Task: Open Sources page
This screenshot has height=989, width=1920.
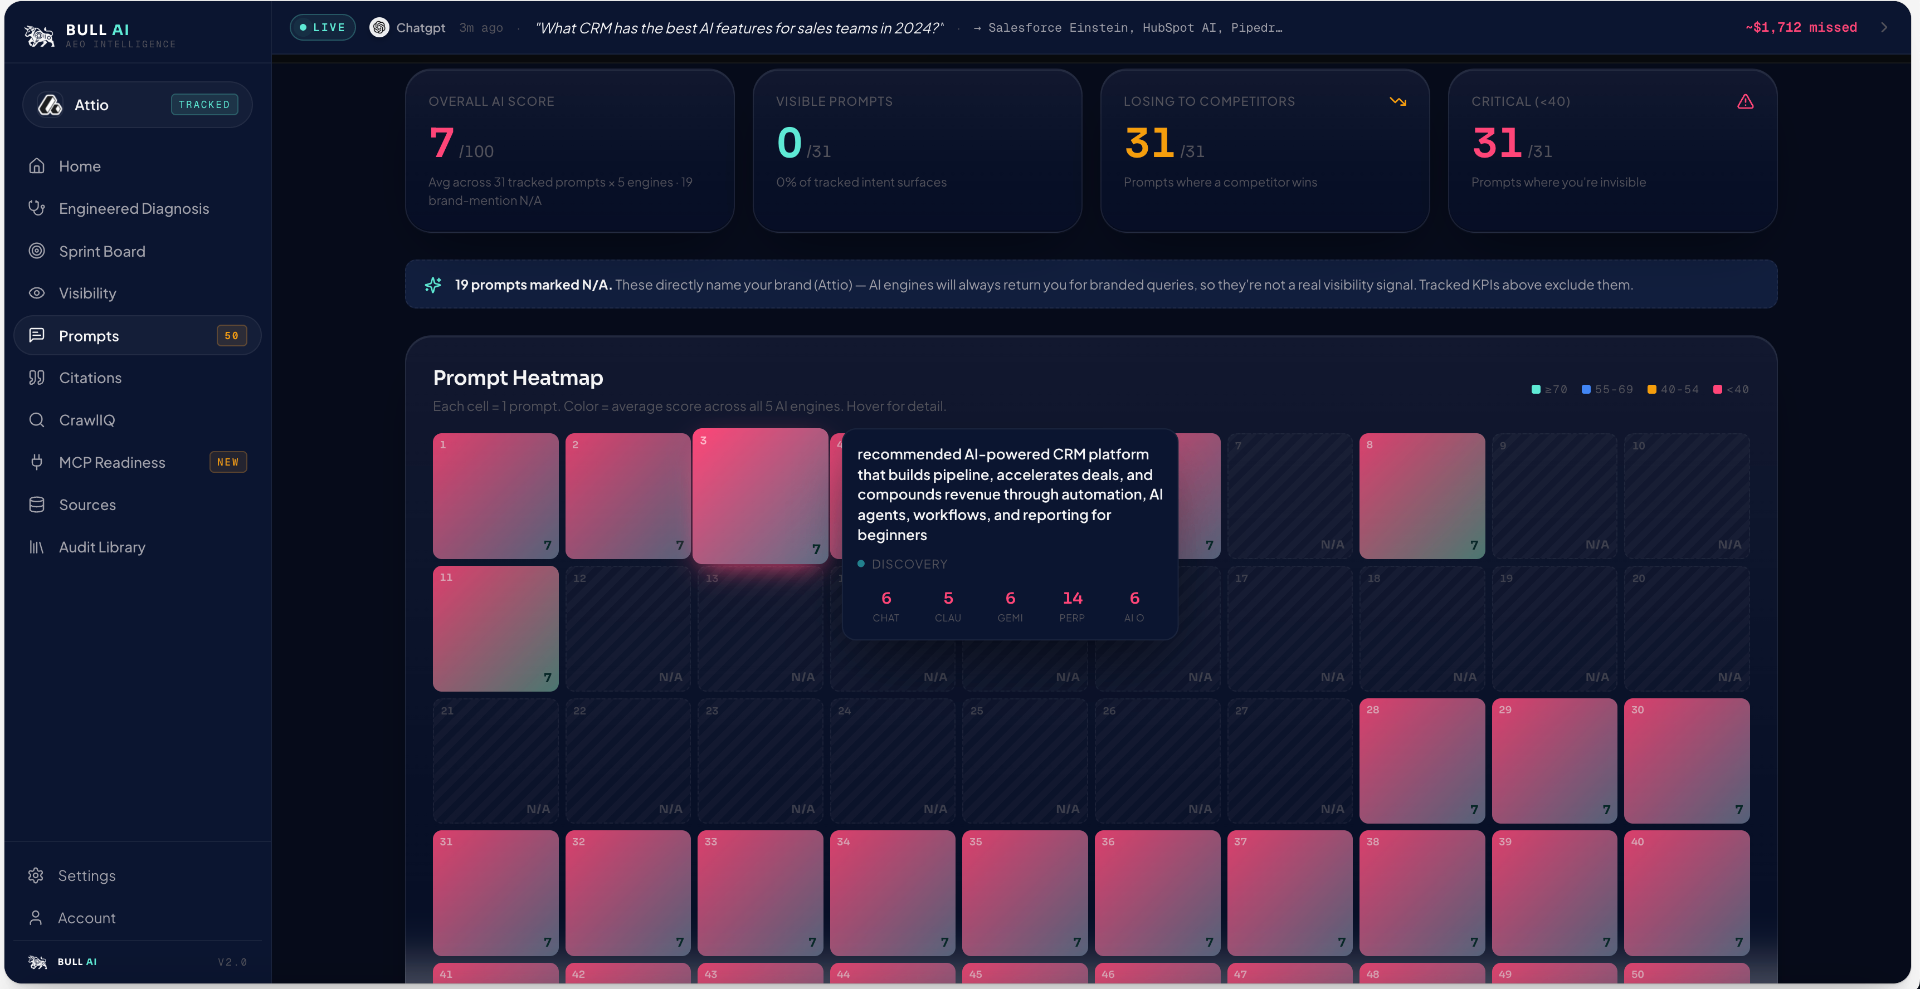Action: pos(137,505)
